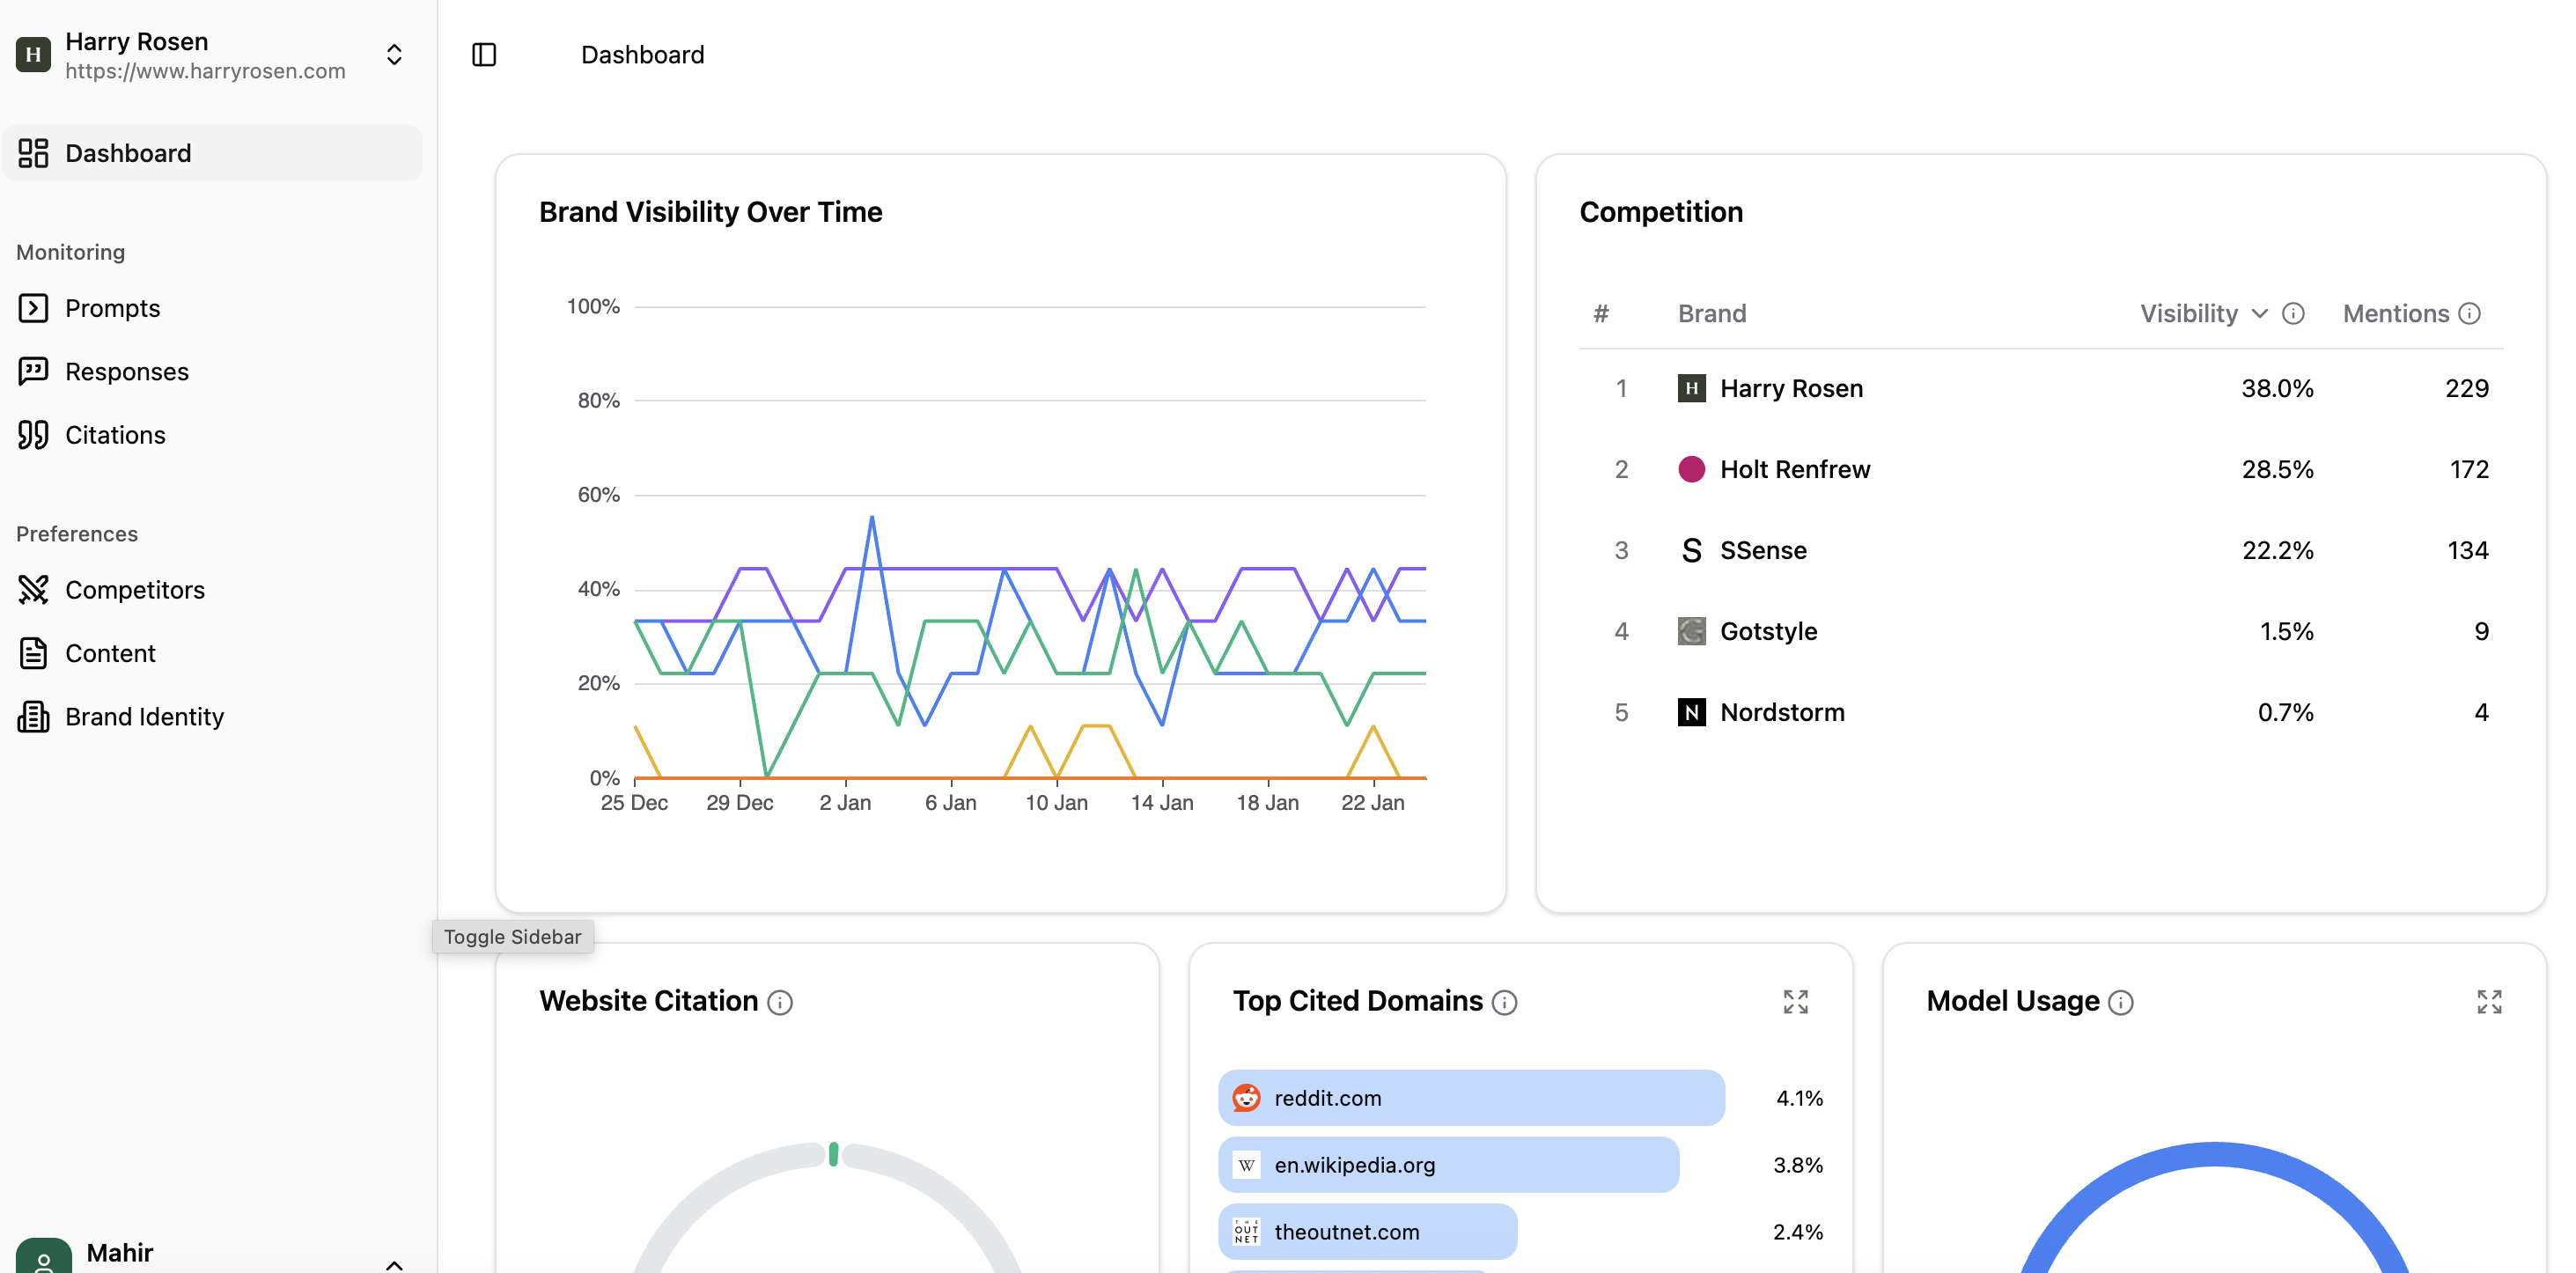The image size is (2576, 1273).
Task: Click the Holt Renfrew magenta color dot
Action: click(1691, 469)
